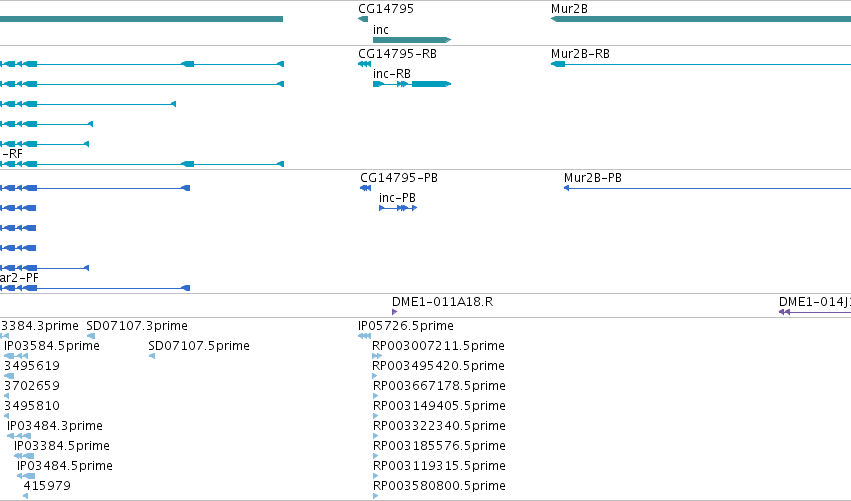Click the CG14795-PB protein arrows
This screenshot has height=501, width=851.
(x=366, y=188)
